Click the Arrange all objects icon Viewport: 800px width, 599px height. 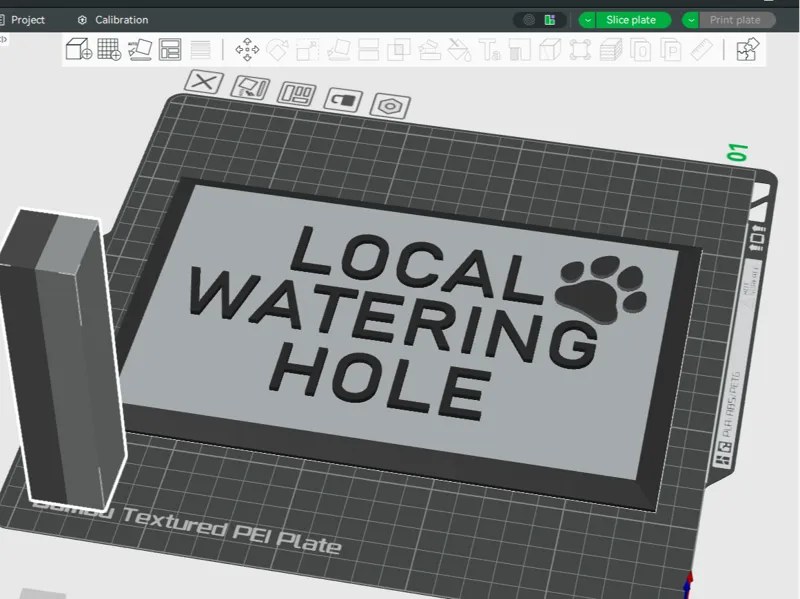(170, 49)
